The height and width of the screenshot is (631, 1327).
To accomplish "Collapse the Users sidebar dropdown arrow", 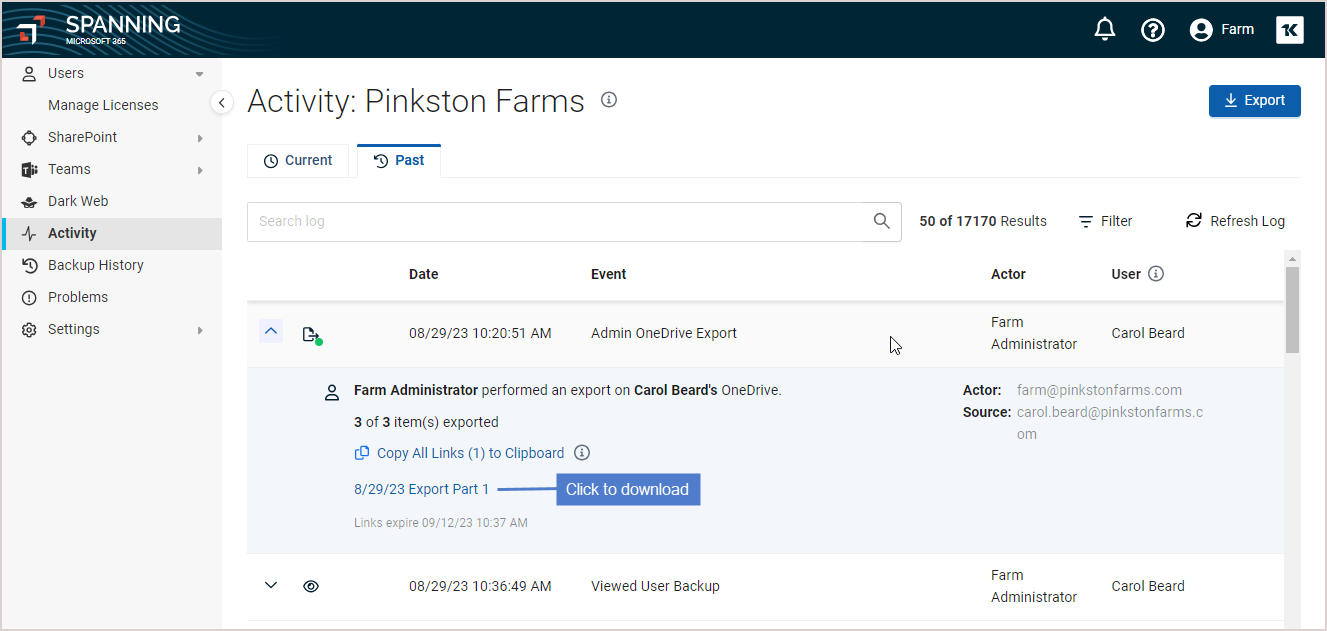I will pyautogui.click(x=199, y=74).
